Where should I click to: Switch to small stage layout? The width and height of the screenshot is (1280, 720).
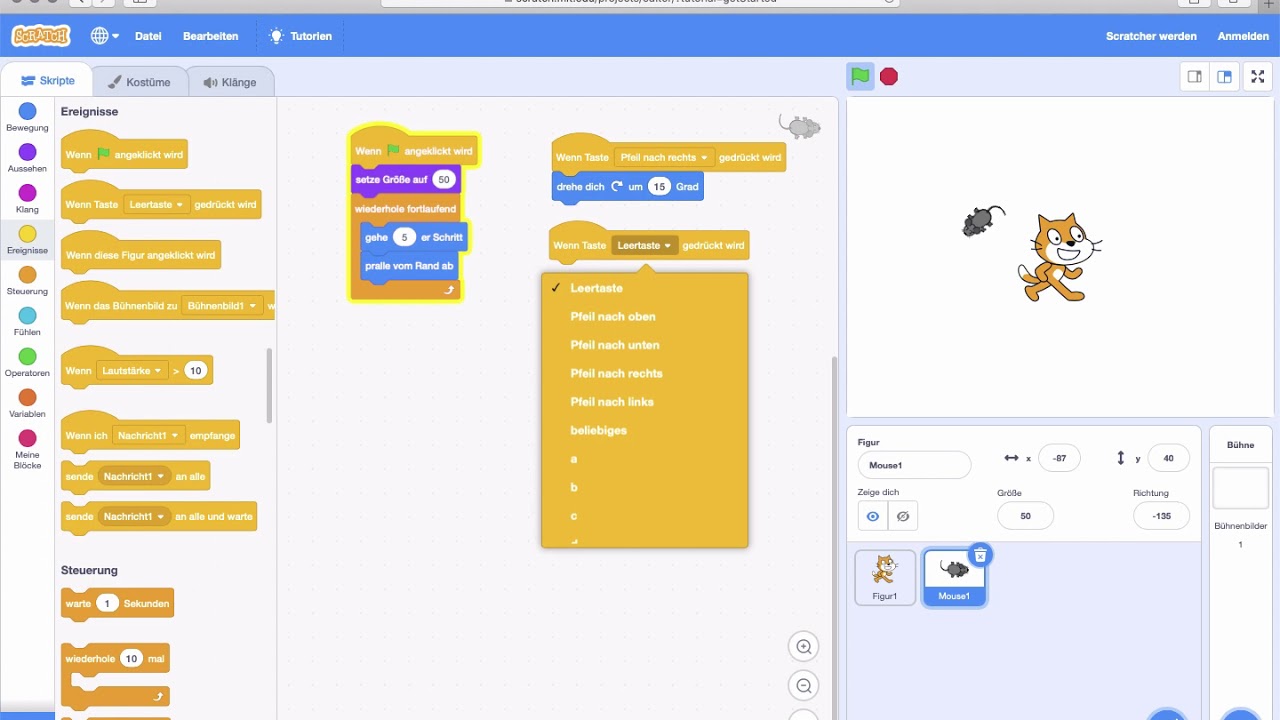click(1194, 76)
